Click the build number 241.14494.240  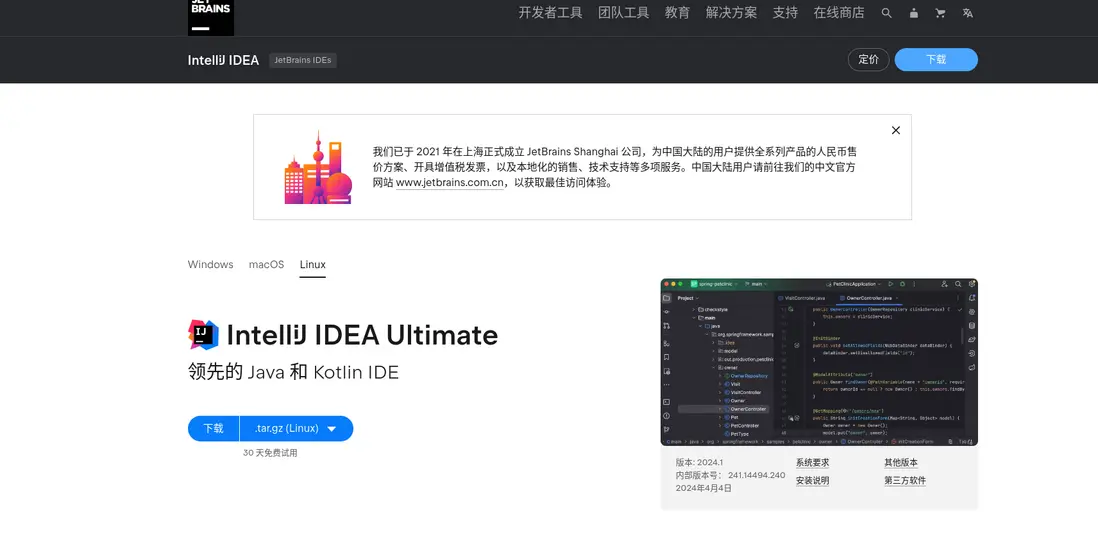point(756,475)
